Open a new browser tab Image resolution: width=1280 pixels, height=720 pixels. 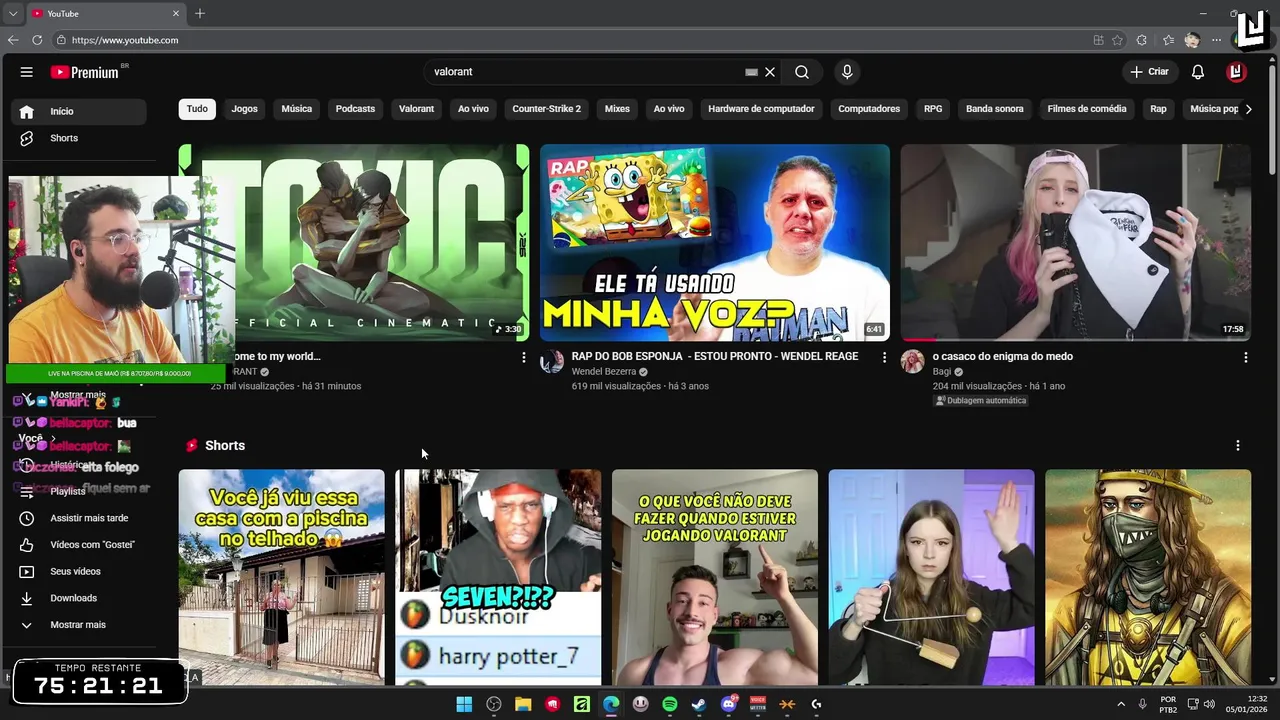point(200,13)
